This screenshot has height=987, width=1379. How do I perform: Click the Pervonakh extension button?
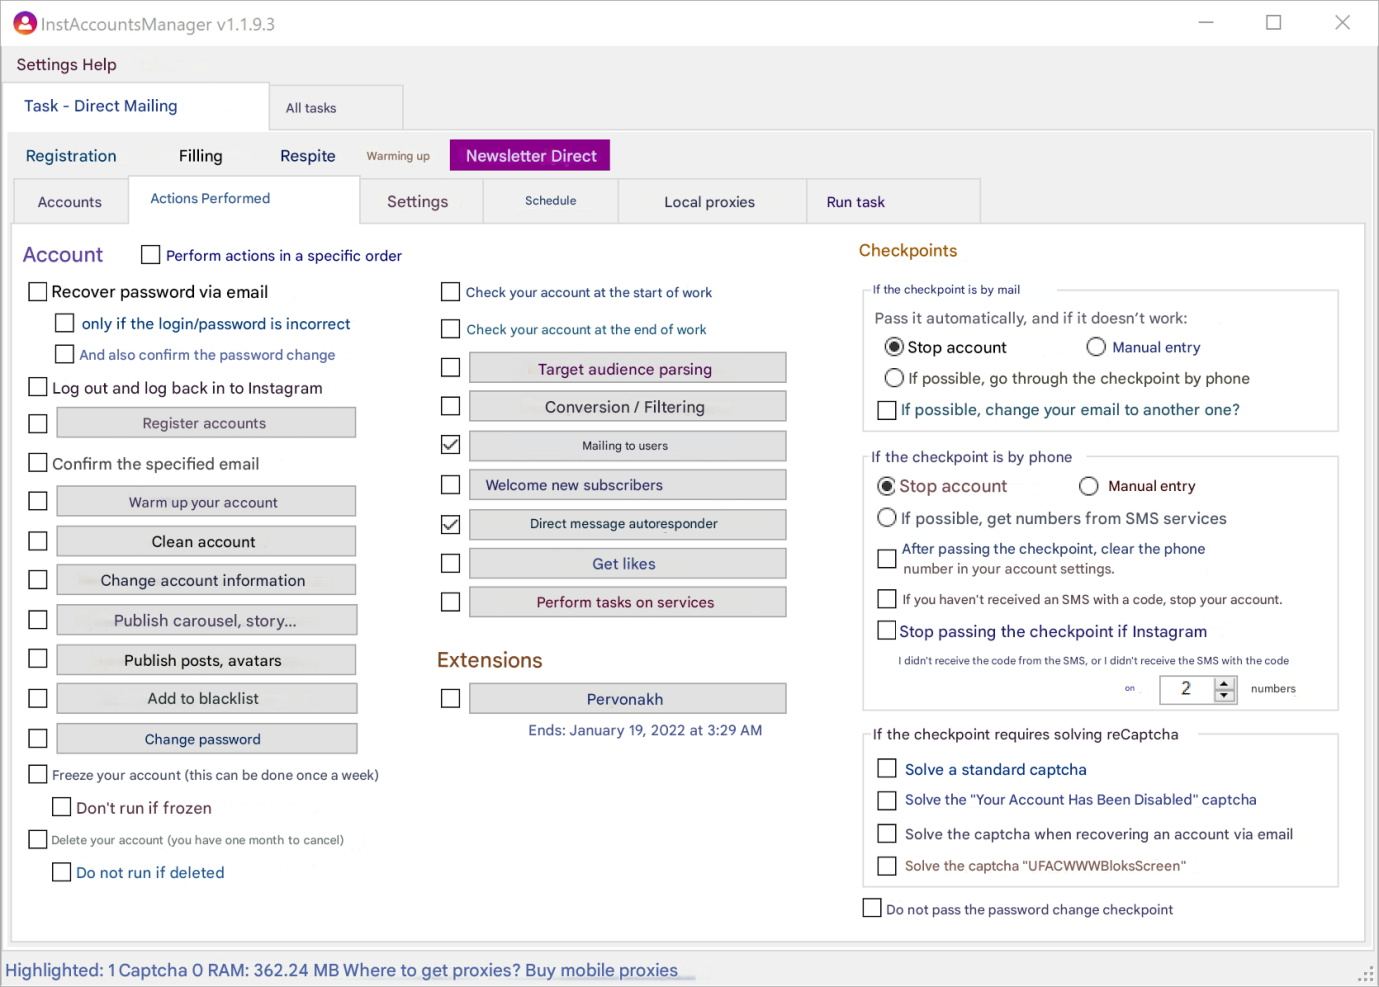(x=626, y=699)
